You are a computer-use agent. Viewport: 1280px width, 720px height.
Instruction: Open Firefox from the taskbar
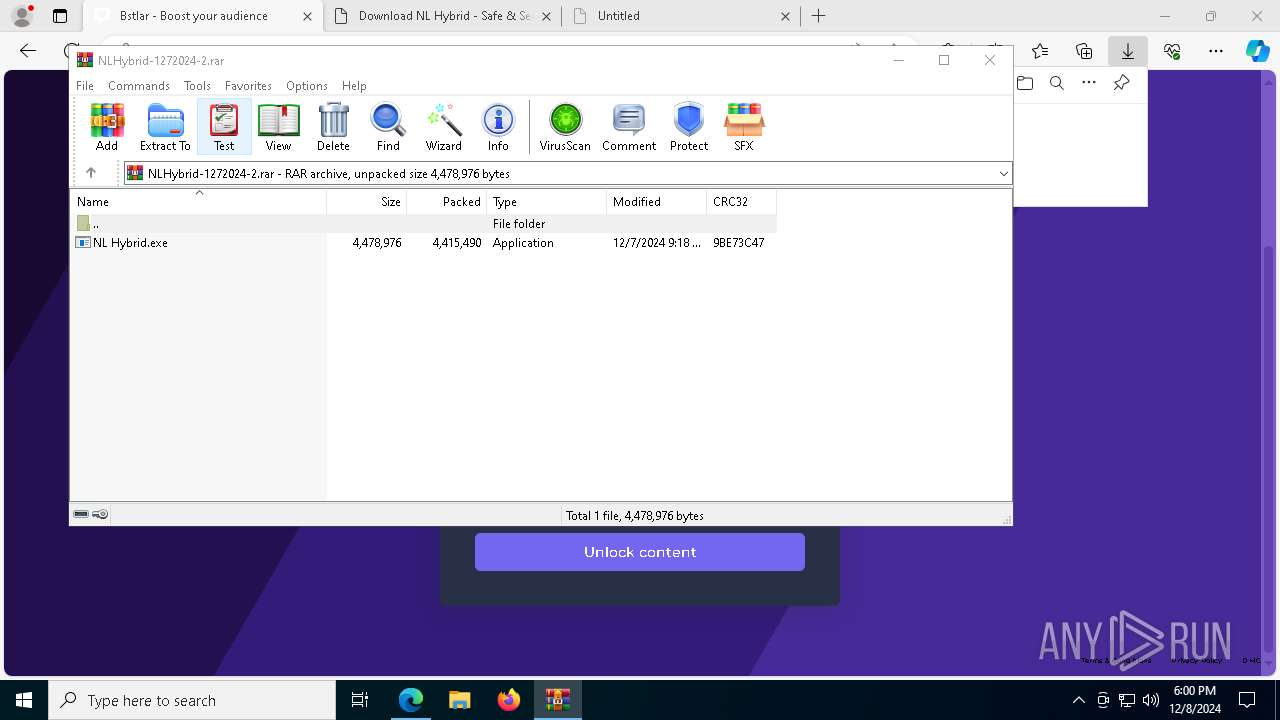508,700
